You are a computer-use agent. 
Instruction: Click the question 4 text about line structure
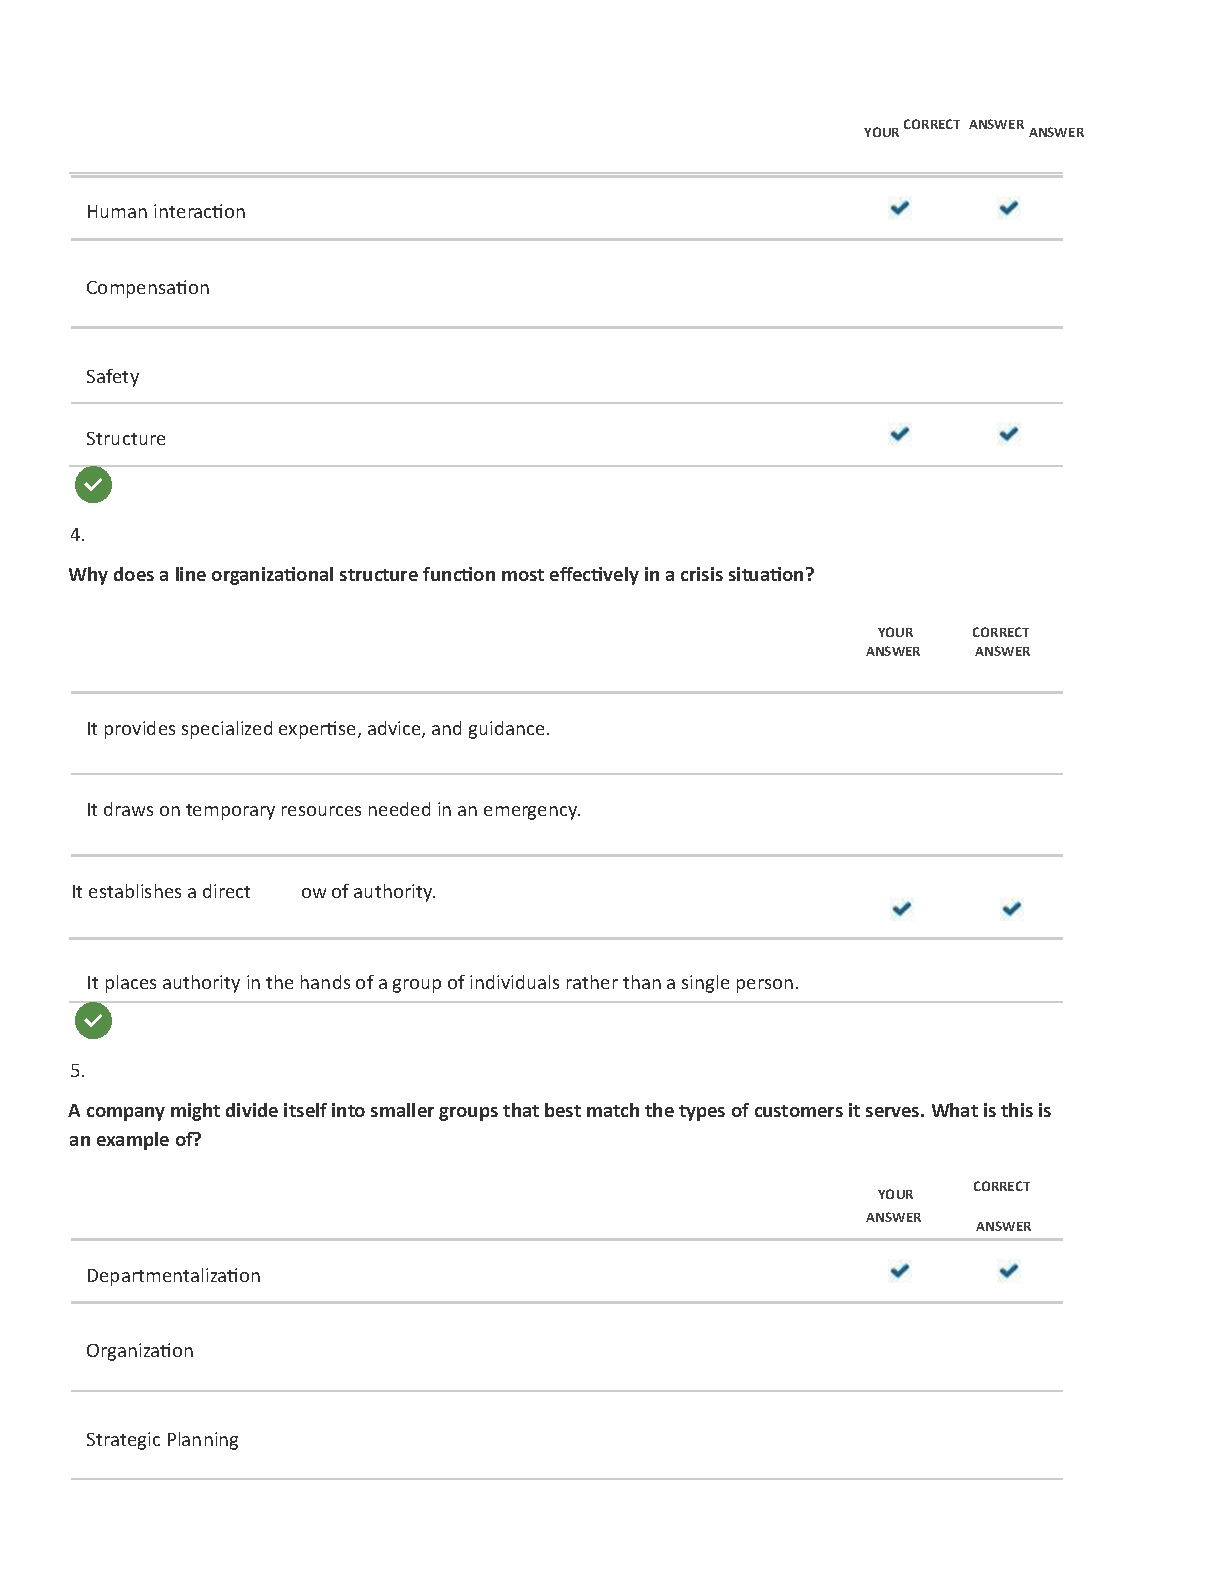pyautogui.click(x=441, y=575)
